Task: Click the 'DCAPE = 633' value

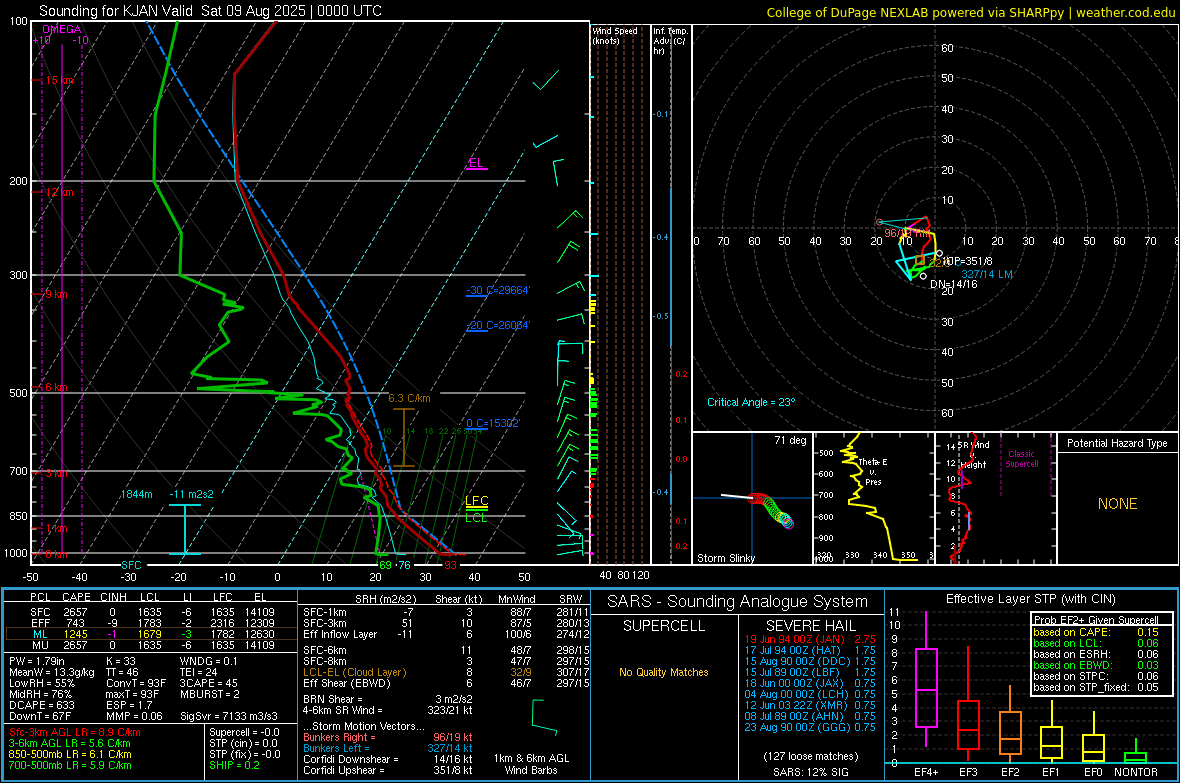Action: coord(41,705)
